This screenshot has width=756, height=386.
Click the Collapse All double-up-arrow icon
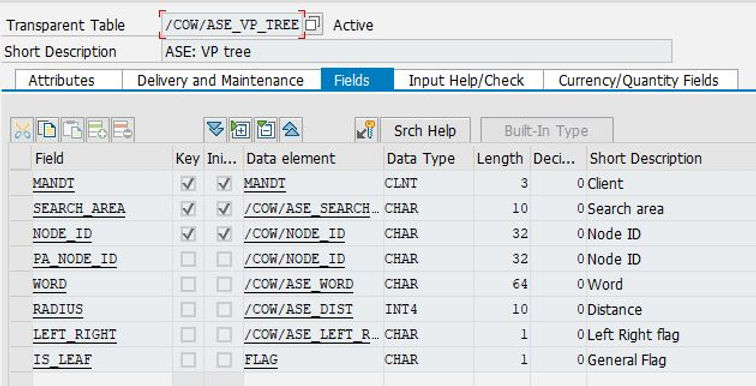click(291, 130)
